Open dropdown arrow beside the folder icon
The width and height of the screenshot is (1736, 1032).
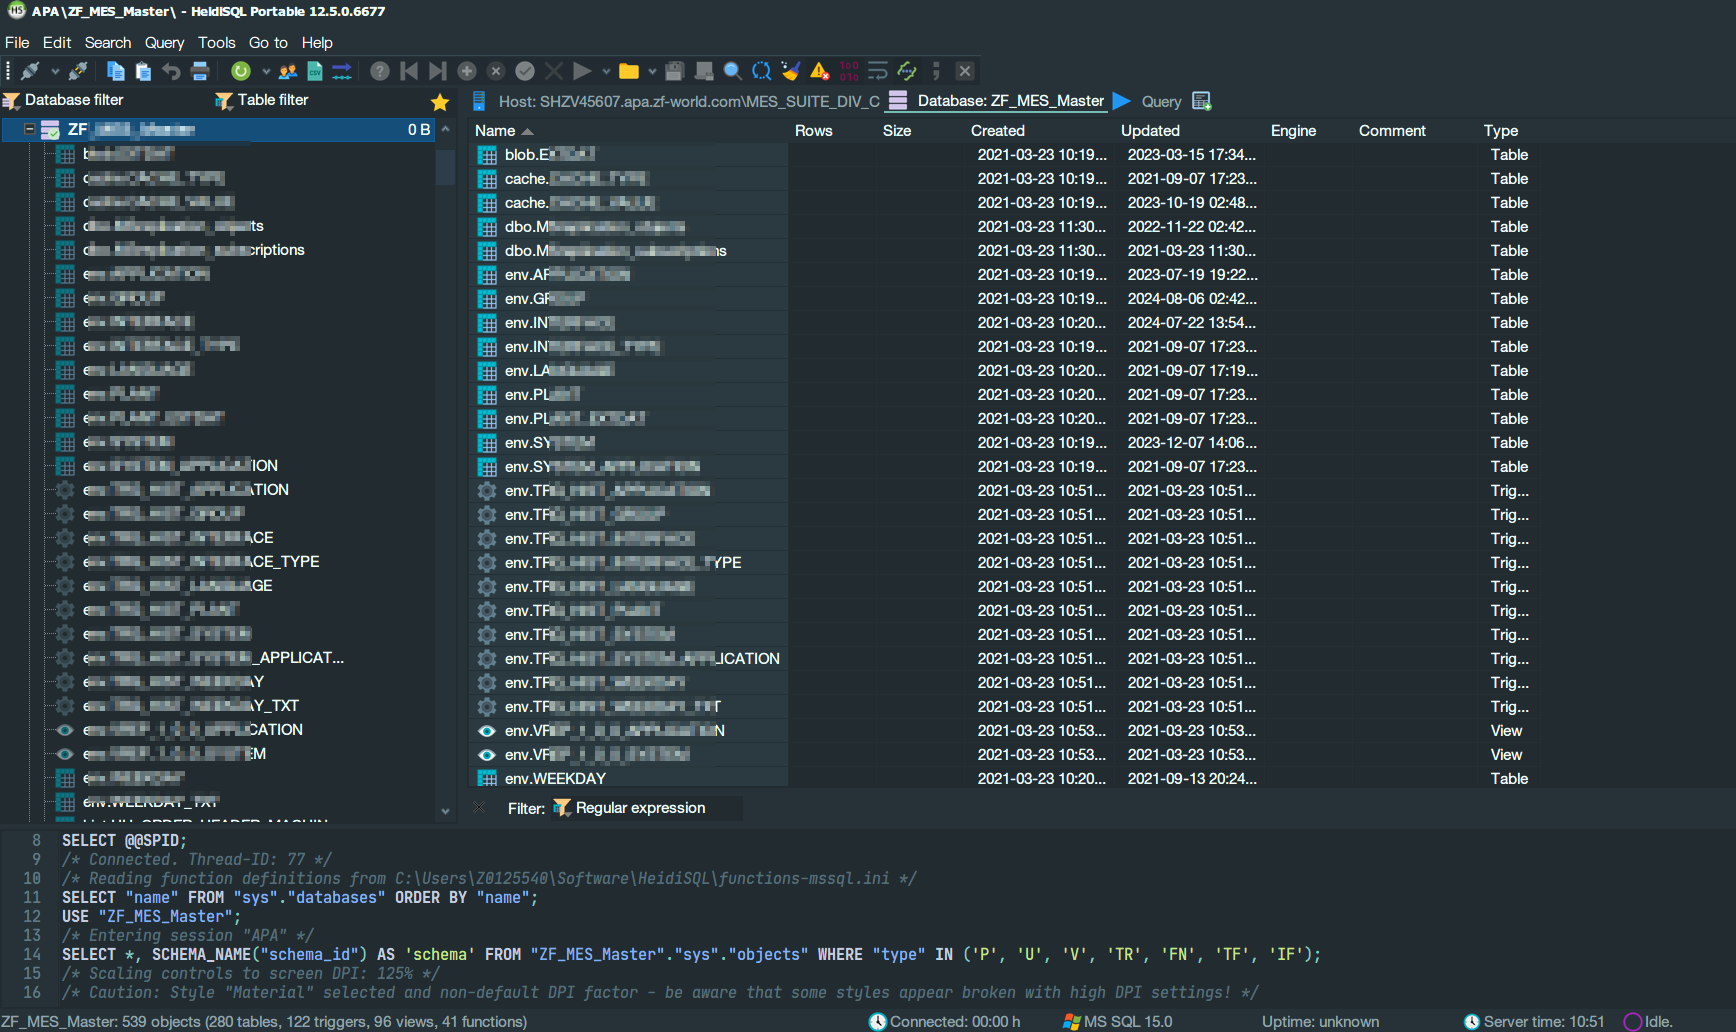click(652, 72)
